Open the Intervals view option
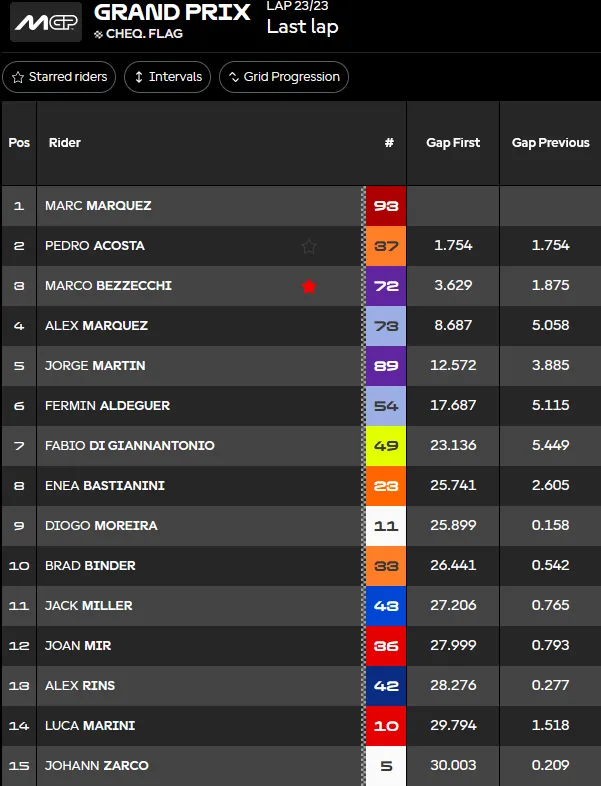The height and width of the screenshot is (786, 601). click(x=167, y=77)
